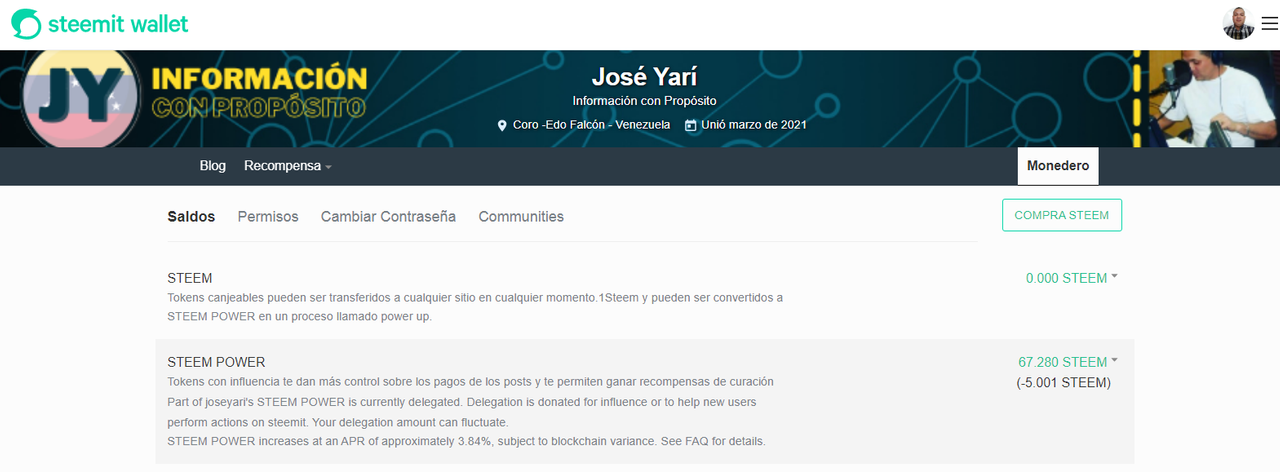The image size is (1280, 472).
Task: Click the STEEM section heading
Action: point(190,278)
